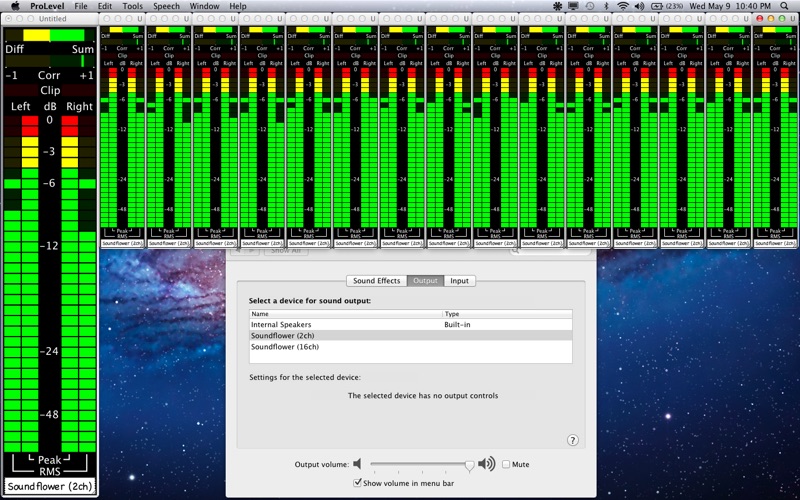Open the File menu
The width and height of the screenshot is (800, 500).
pyautogui.click(x=81, y=6)
